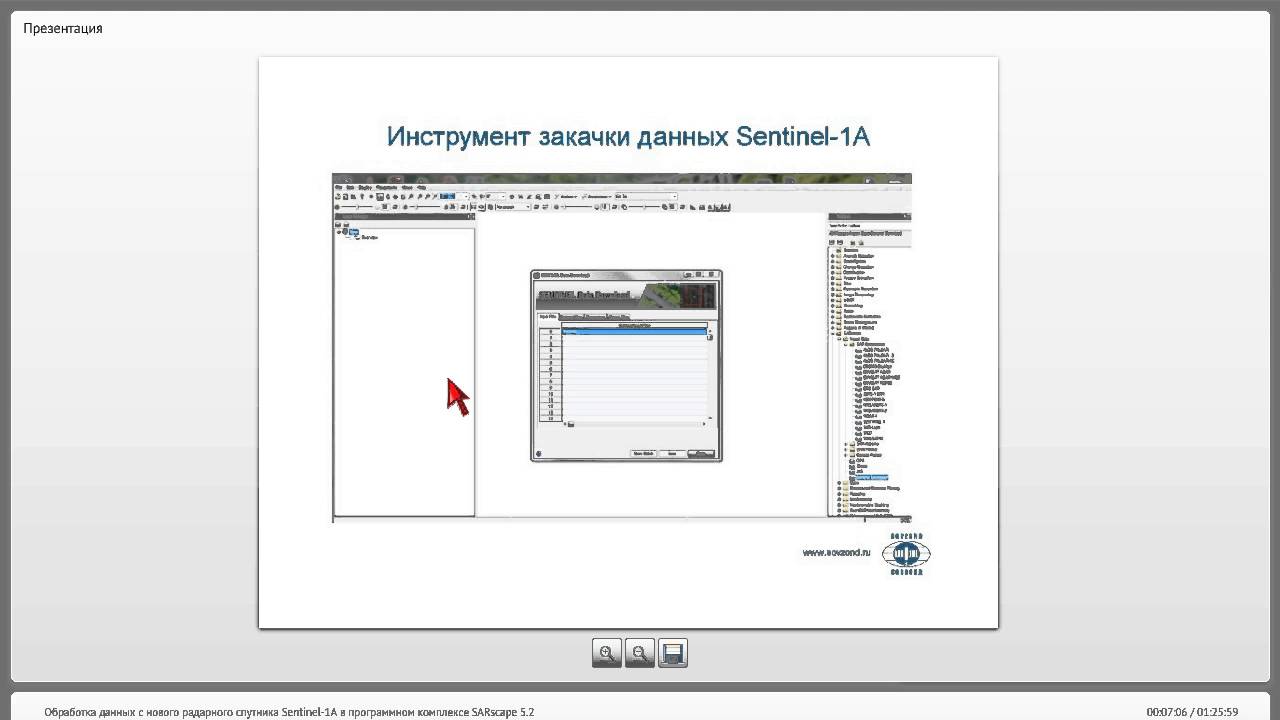This screenshot has height=720, width=1280.
Task: Click the playback time 00:07:06 / 01:25:59
Action: (1192, 712)
